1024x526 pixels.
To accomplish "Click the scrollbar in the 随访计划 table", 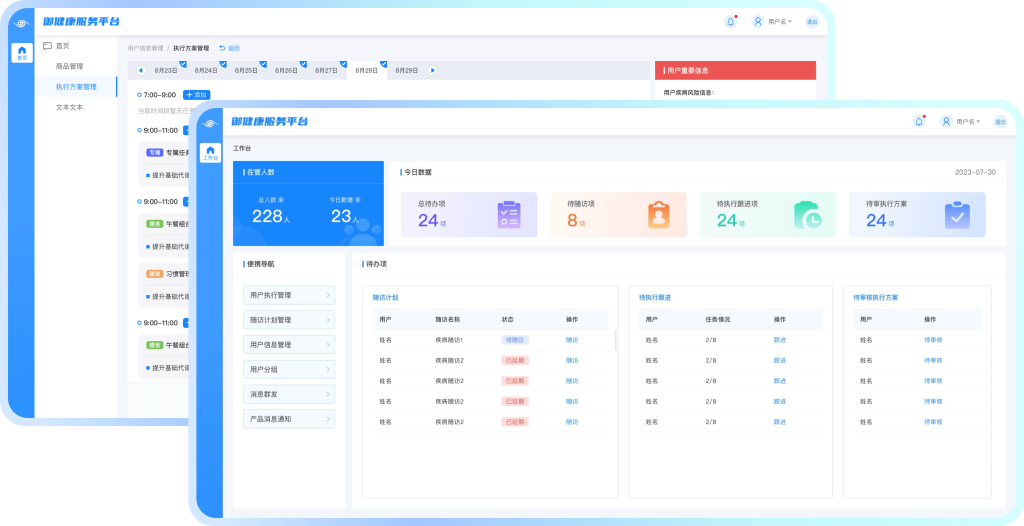I will pos(615,340).
